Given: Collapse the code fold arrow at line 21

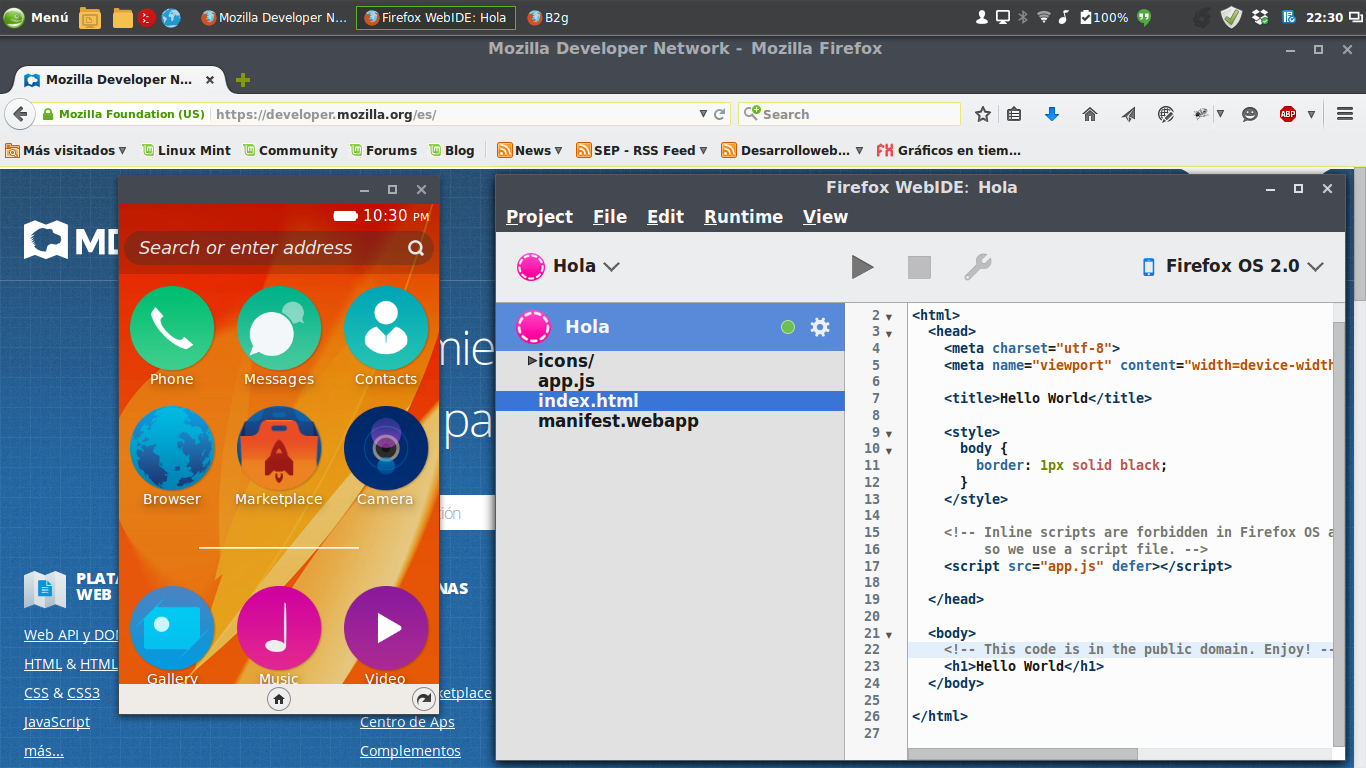Looking at the screenshot, I should (x=888, y=634).
